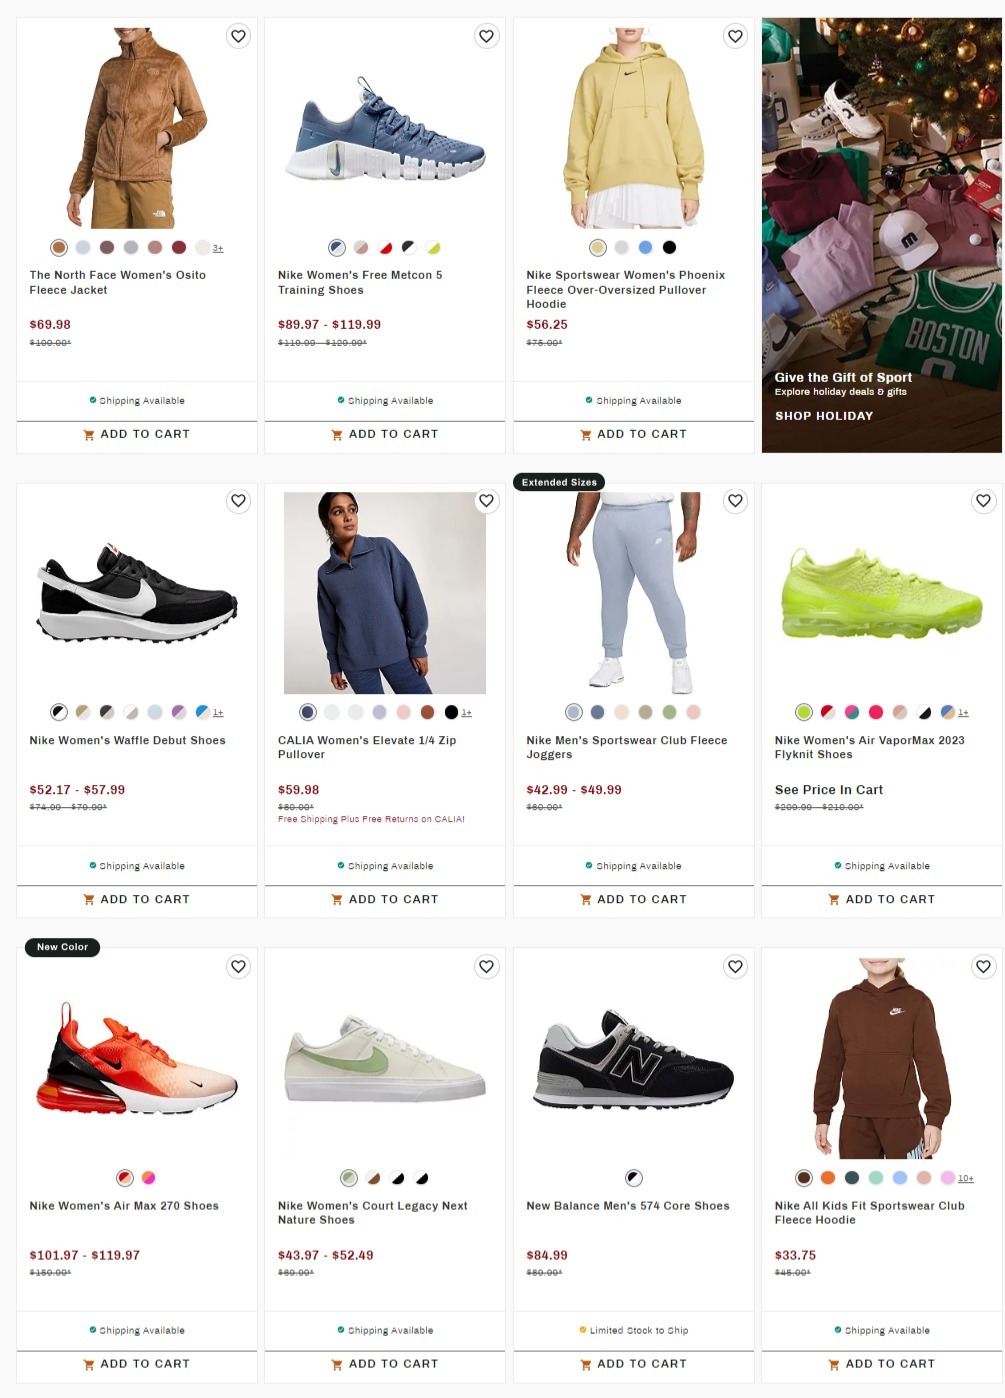Show the 10+ colors for Kids Fleece Hoodie
Image resolution: width=1005 pixels, height=1398 pixels.
tap(966, 1178)
